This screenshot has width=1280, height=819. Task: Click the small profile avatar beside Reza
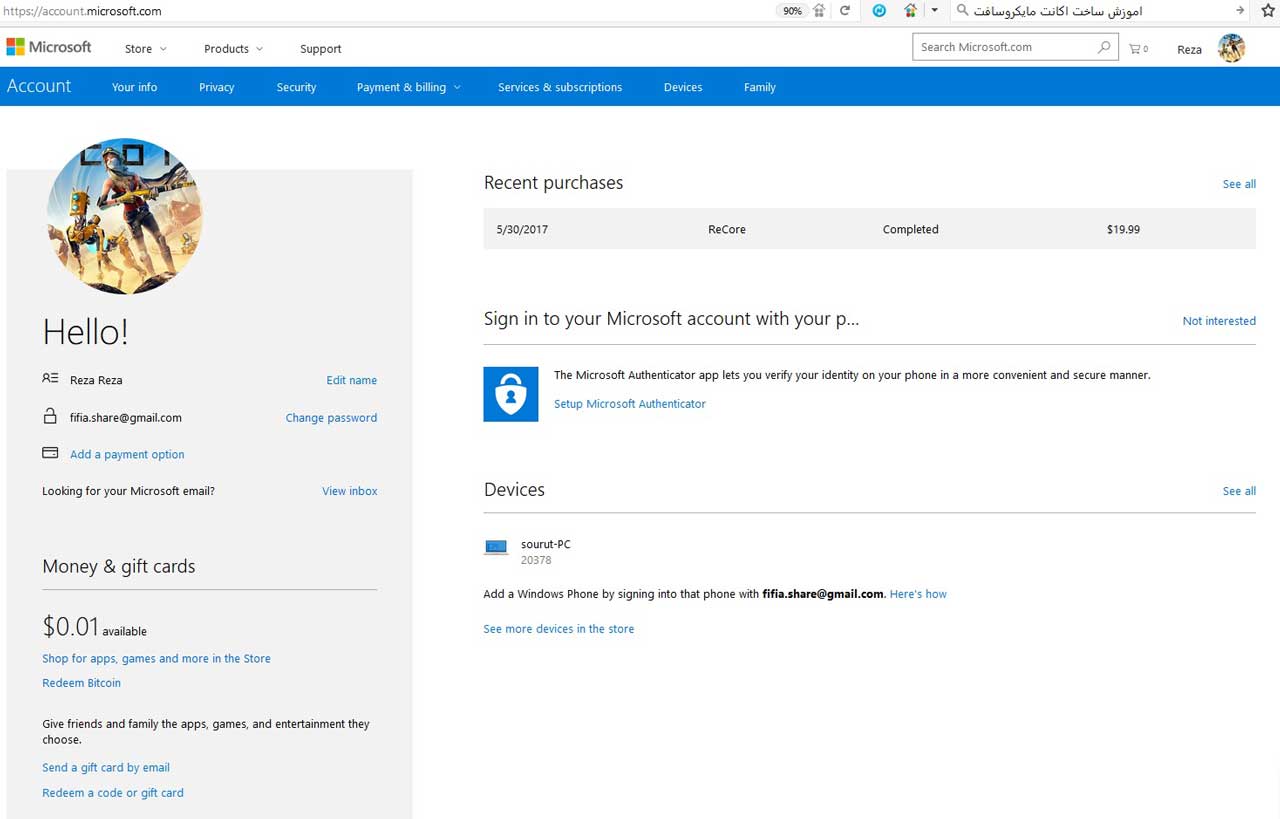(1231, 48)
